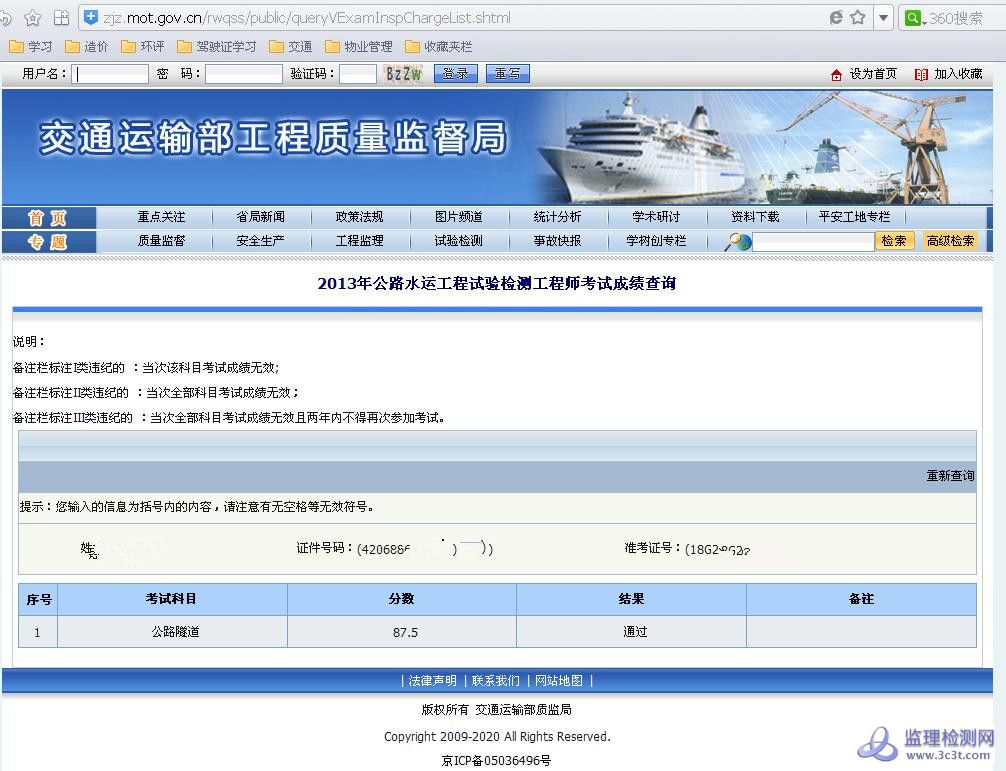Screen dimensions: 1006x771
Task: Expand the address bar dropdown arrow
Action: tap(883, 18)
